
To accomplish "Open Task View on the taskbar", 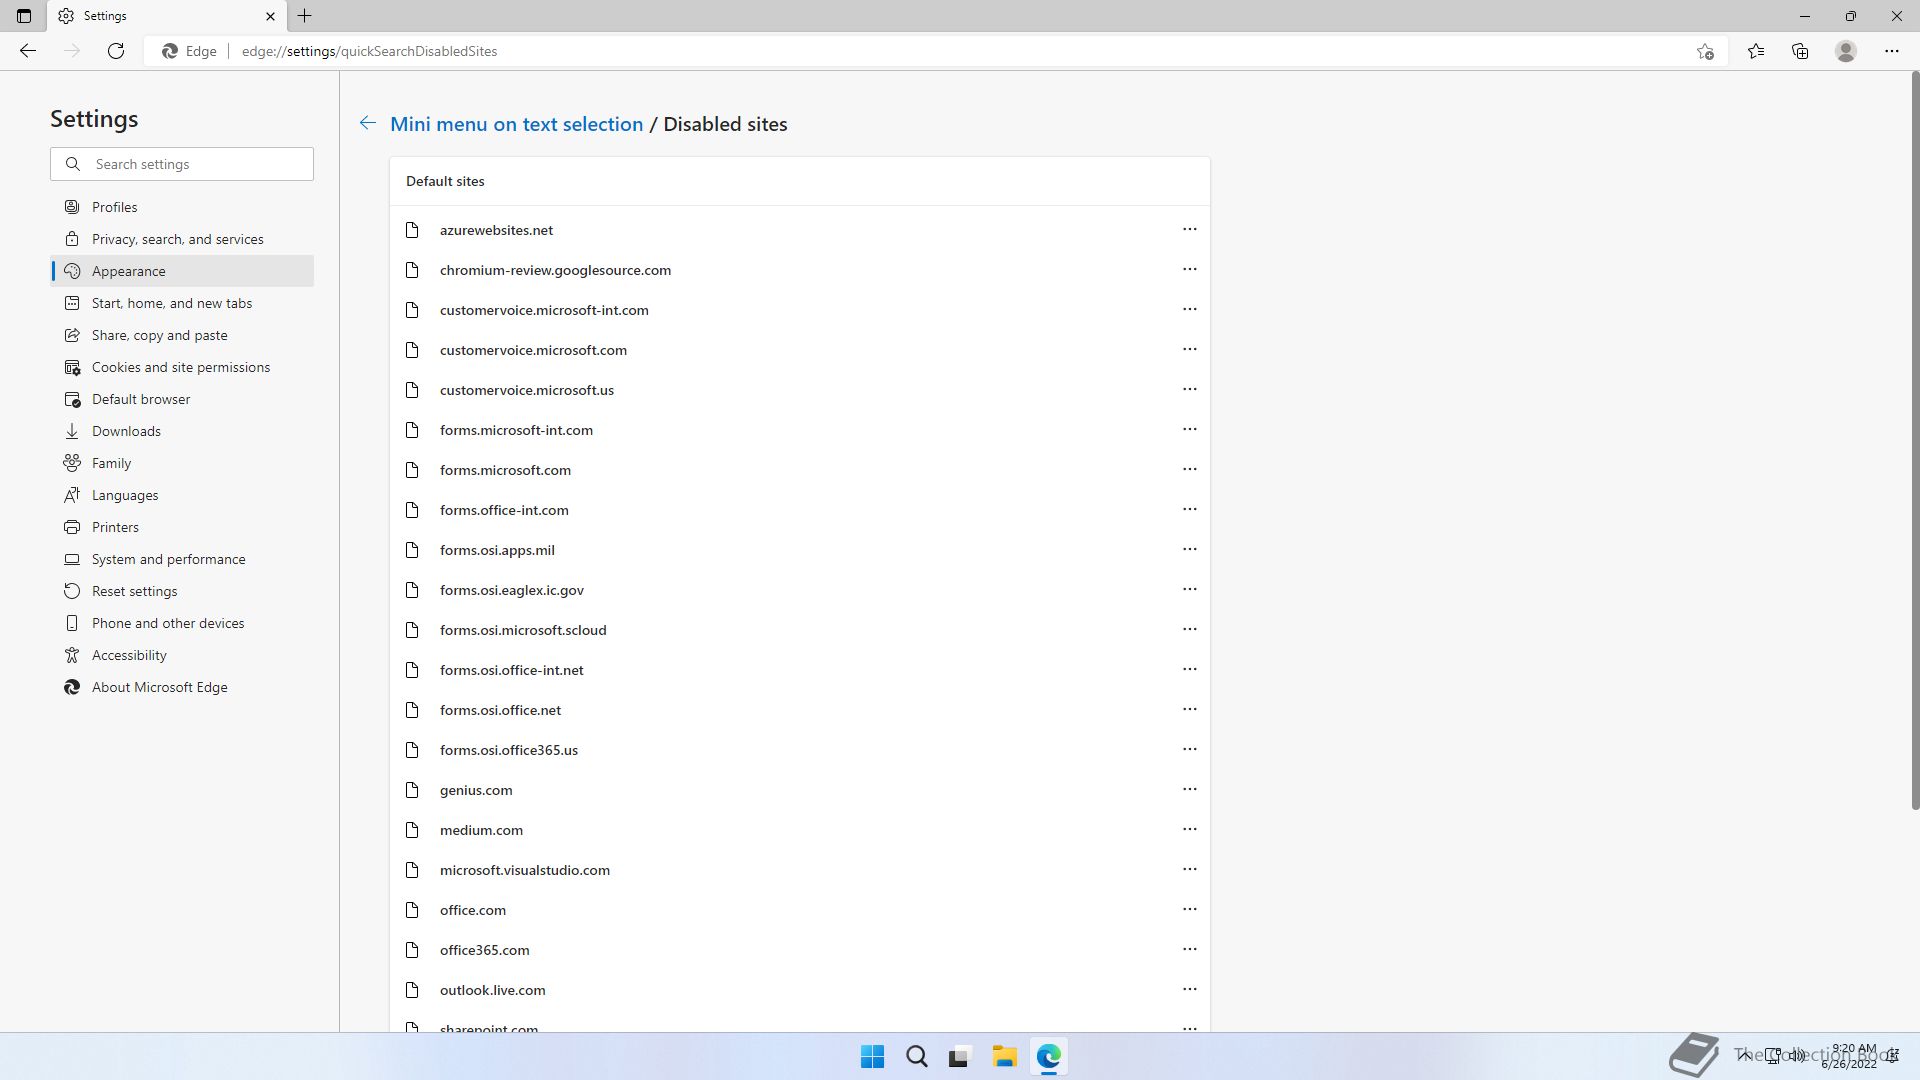I will [x=960, y=1056].
